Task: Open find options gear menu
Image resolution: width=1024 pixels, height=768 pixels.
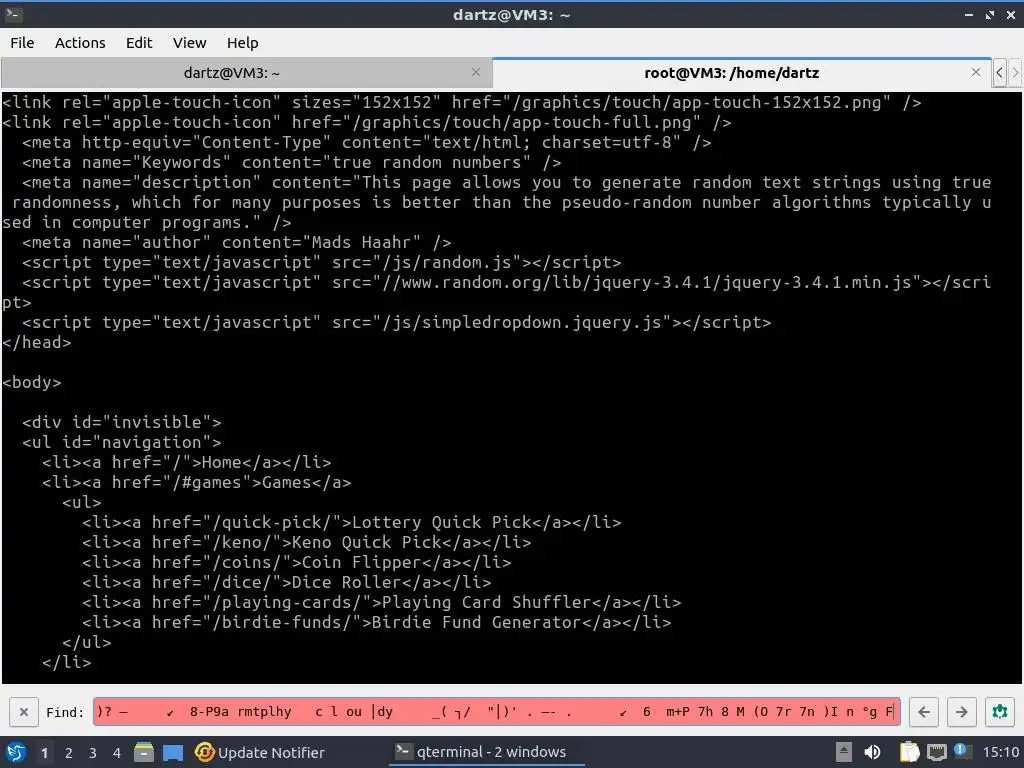Action: [x=999, y=712]
